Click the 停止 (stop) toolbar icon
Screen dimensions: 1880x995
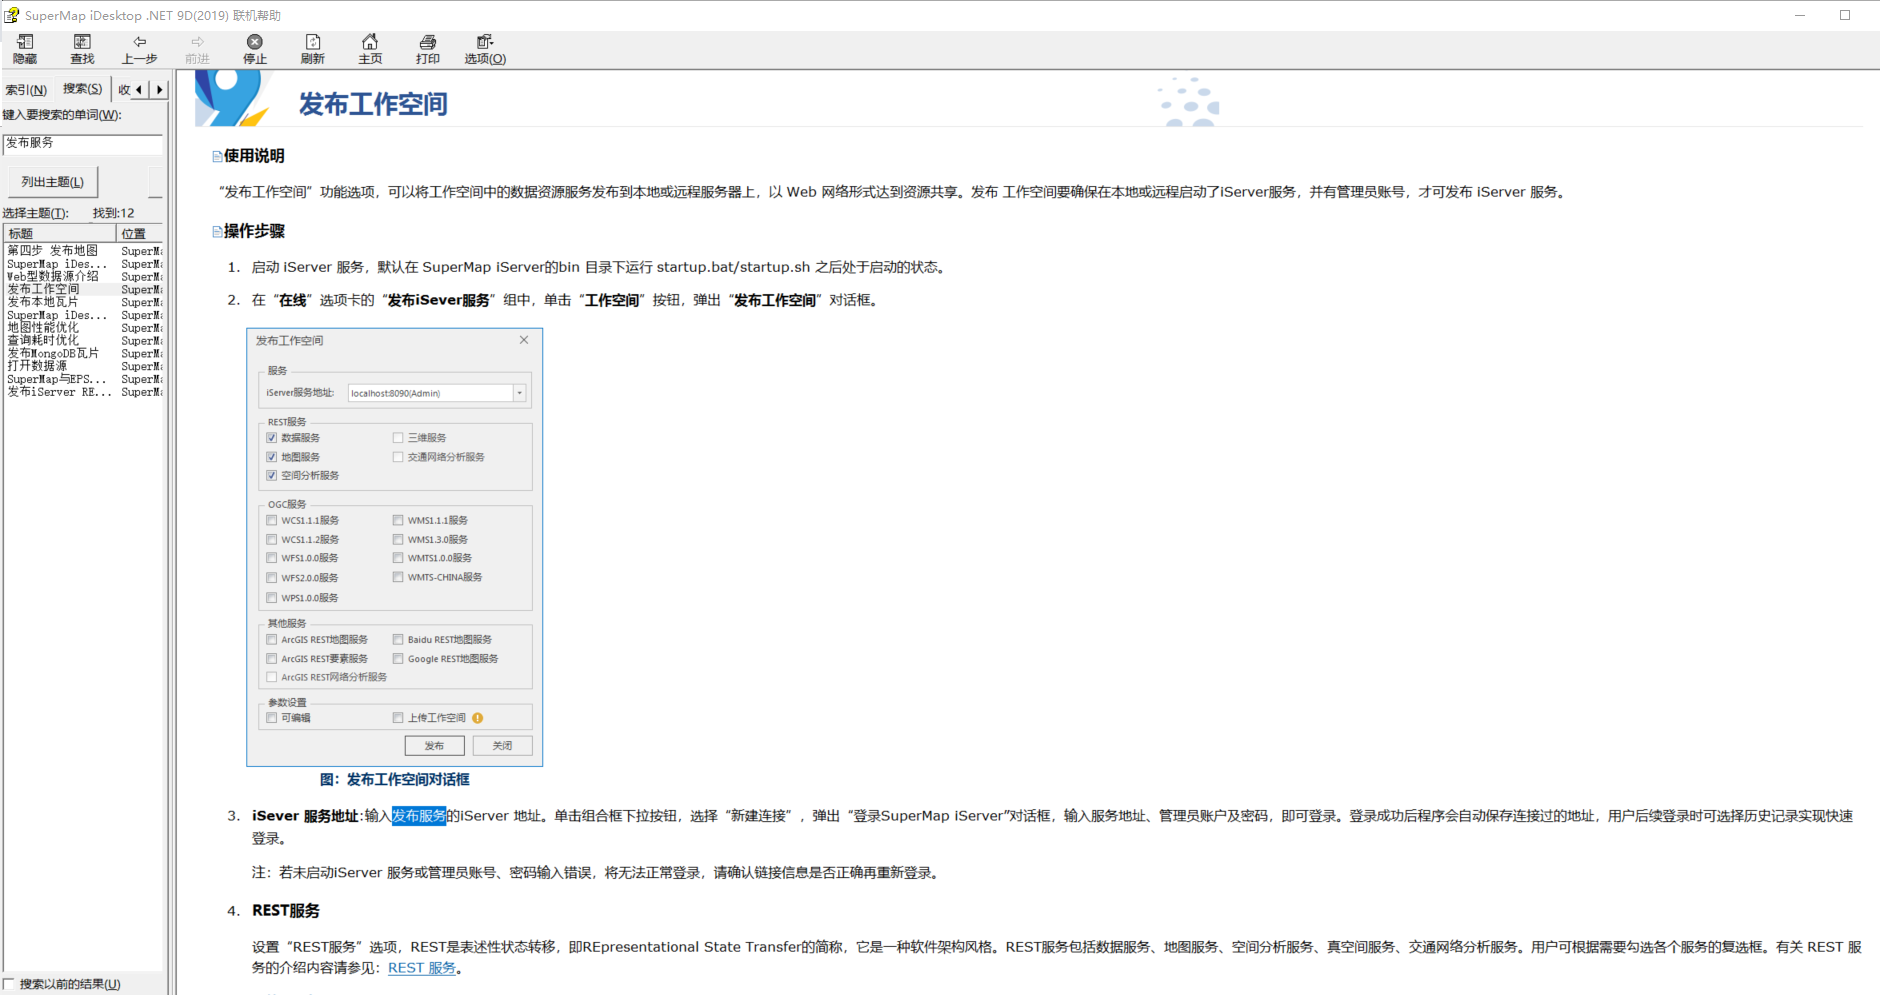255,42
